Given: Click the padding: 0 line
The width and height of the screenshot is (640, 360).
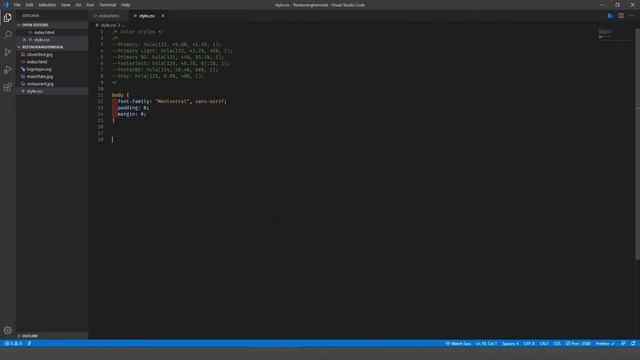Looking at the screenshot, I should click(133, 108).
